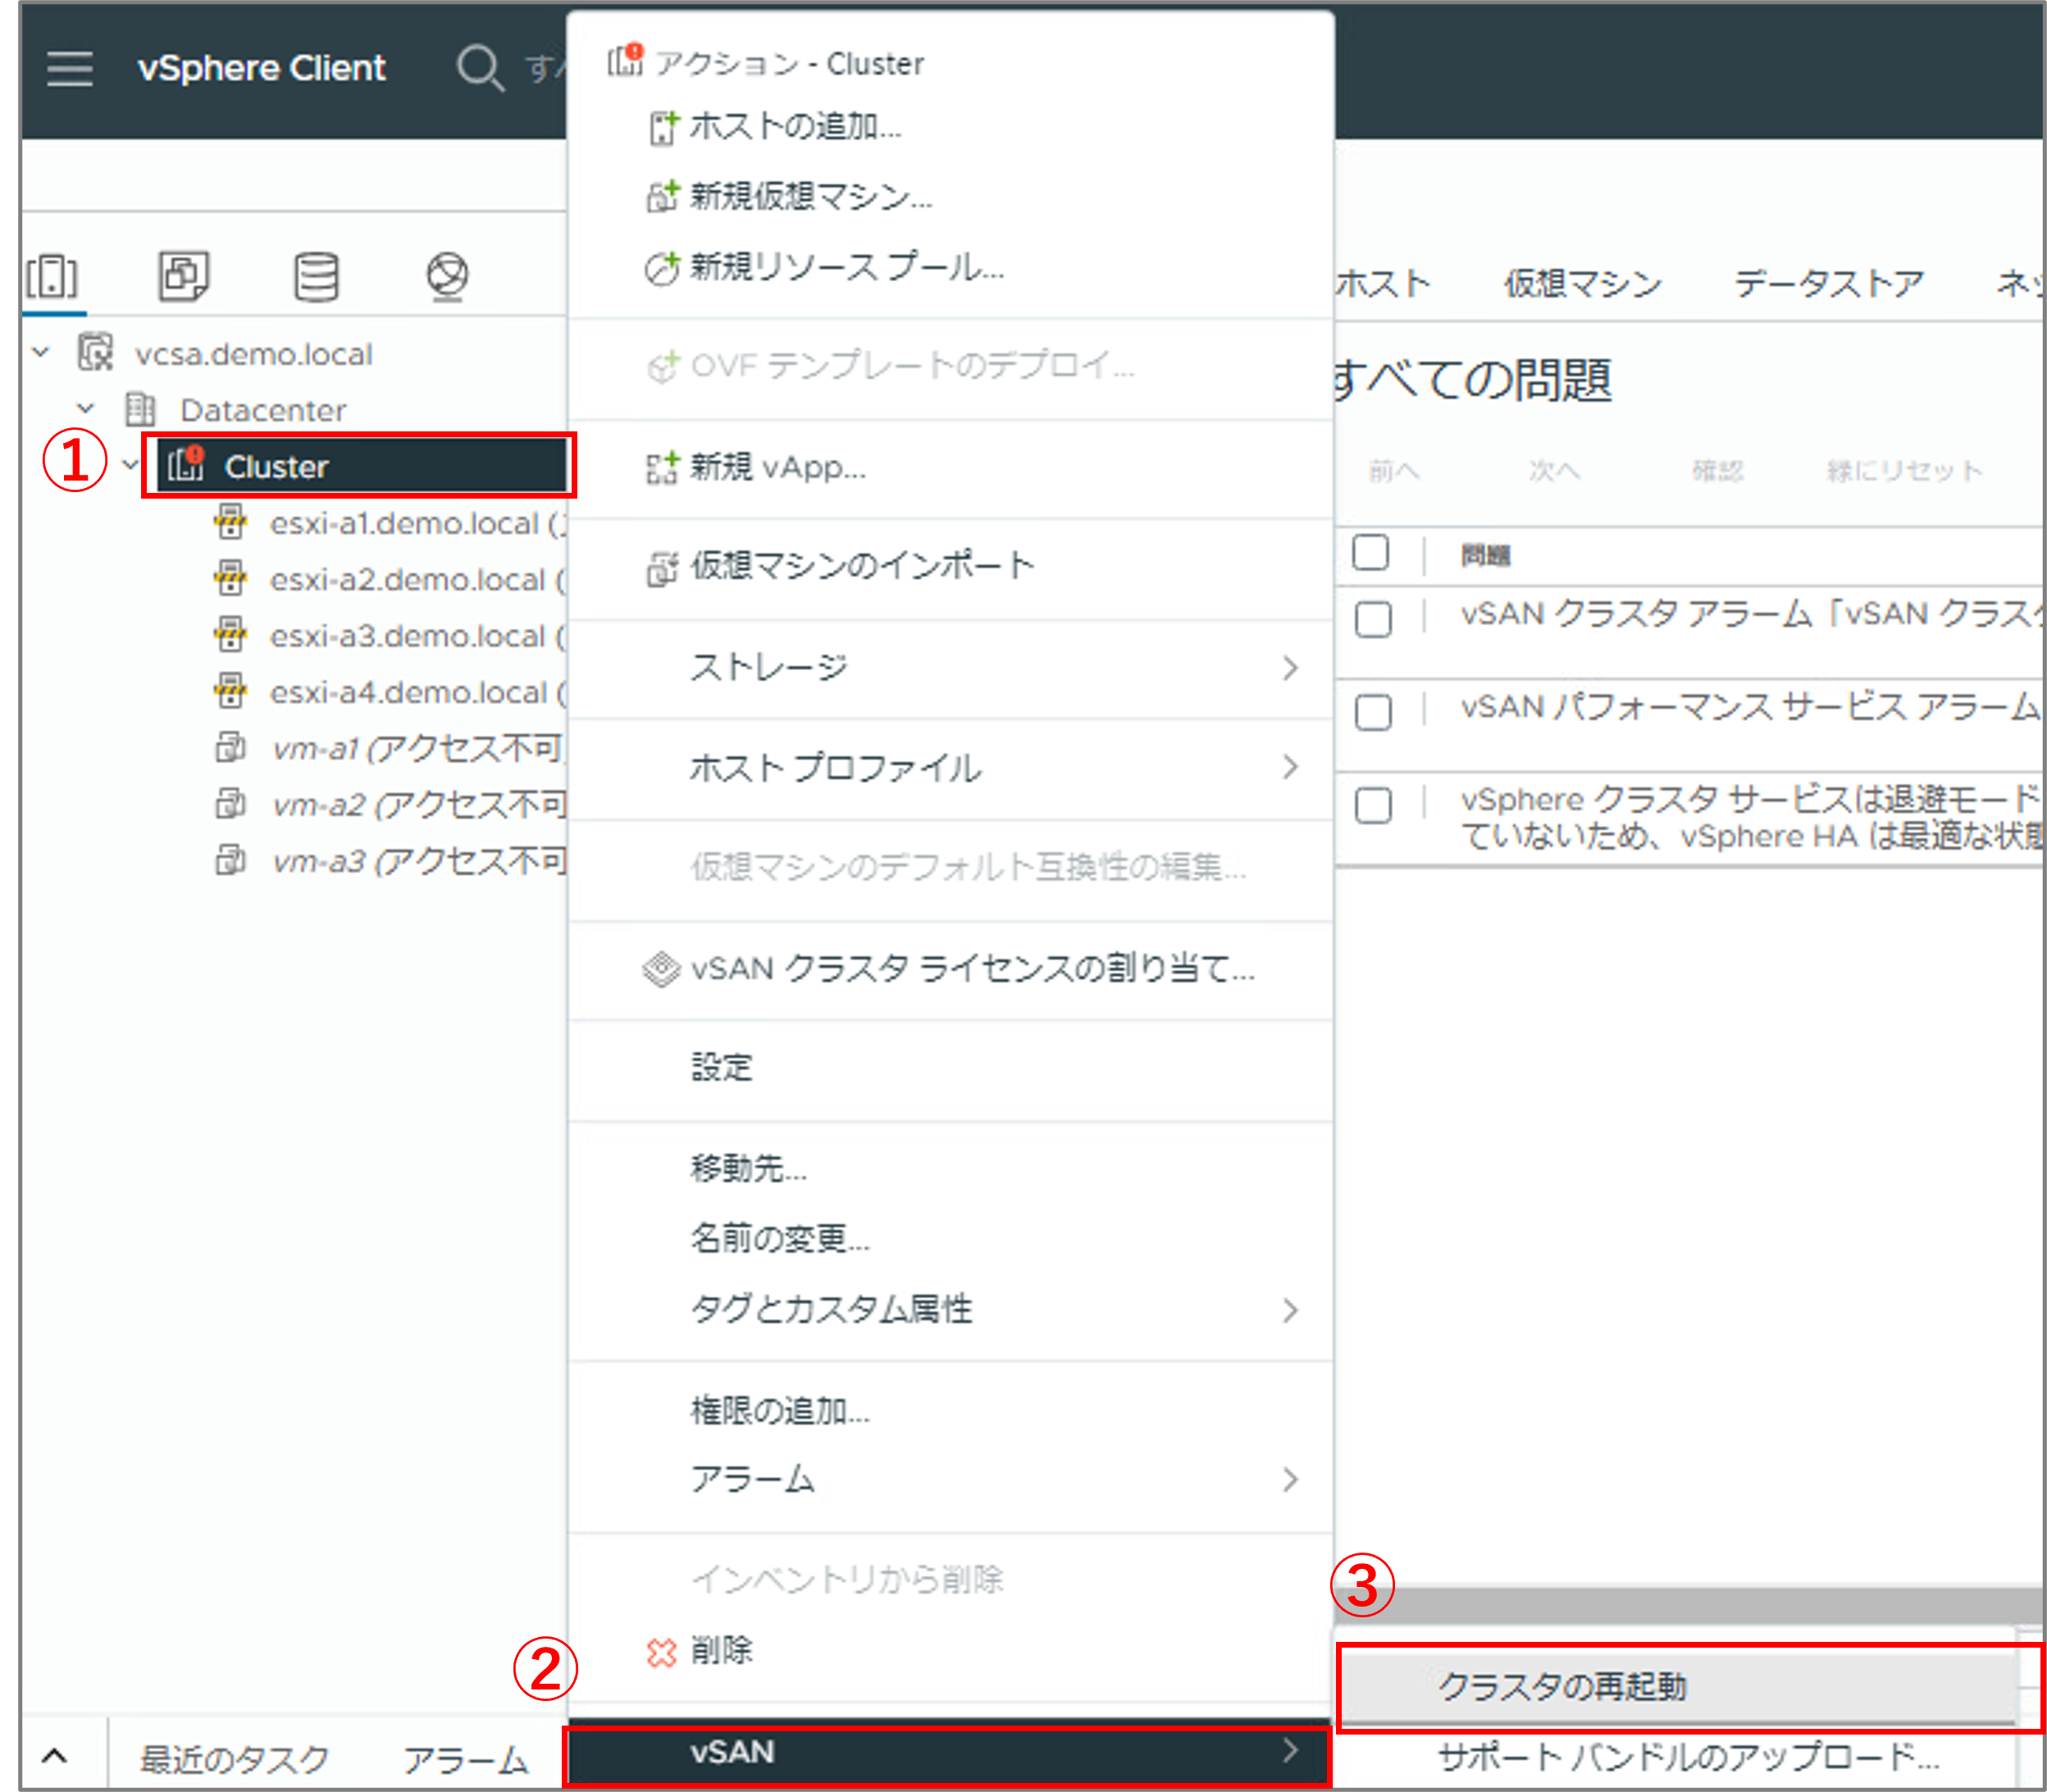The width and height of the screenshot is (2047, 1792).
Task: Switch to 最近のタスク bottom tab
Action: click(x=234, y=1759)
